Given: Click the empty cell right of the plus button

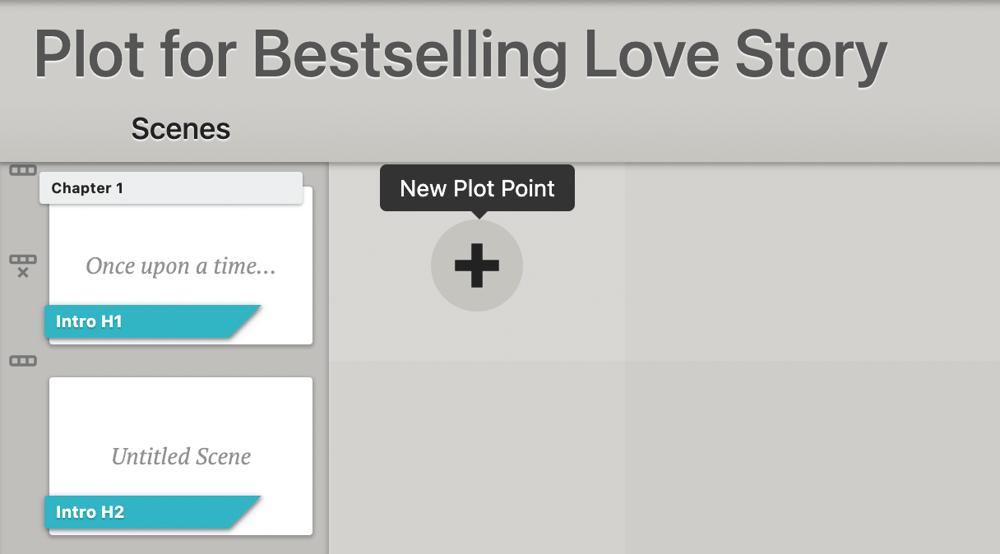Looking at the screenshot, I should point(812,262).
